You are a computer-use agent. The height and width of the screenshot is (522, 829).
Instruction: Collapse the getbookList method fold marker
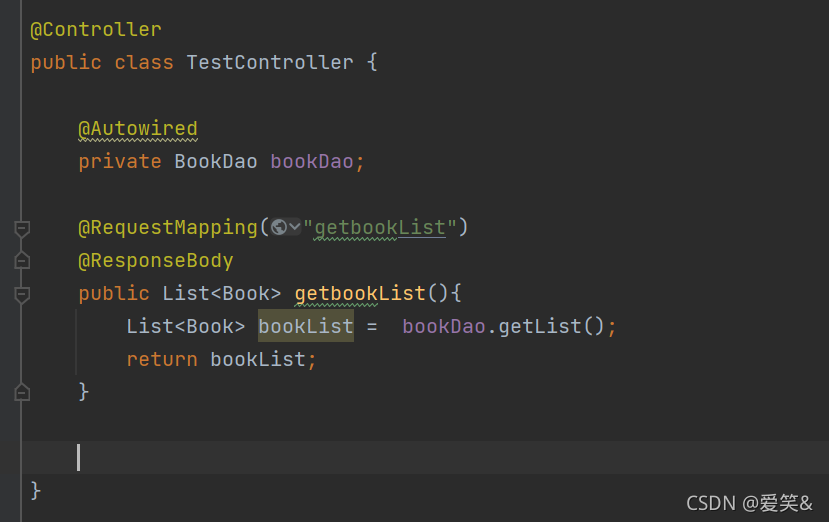(x=22, y=294)
